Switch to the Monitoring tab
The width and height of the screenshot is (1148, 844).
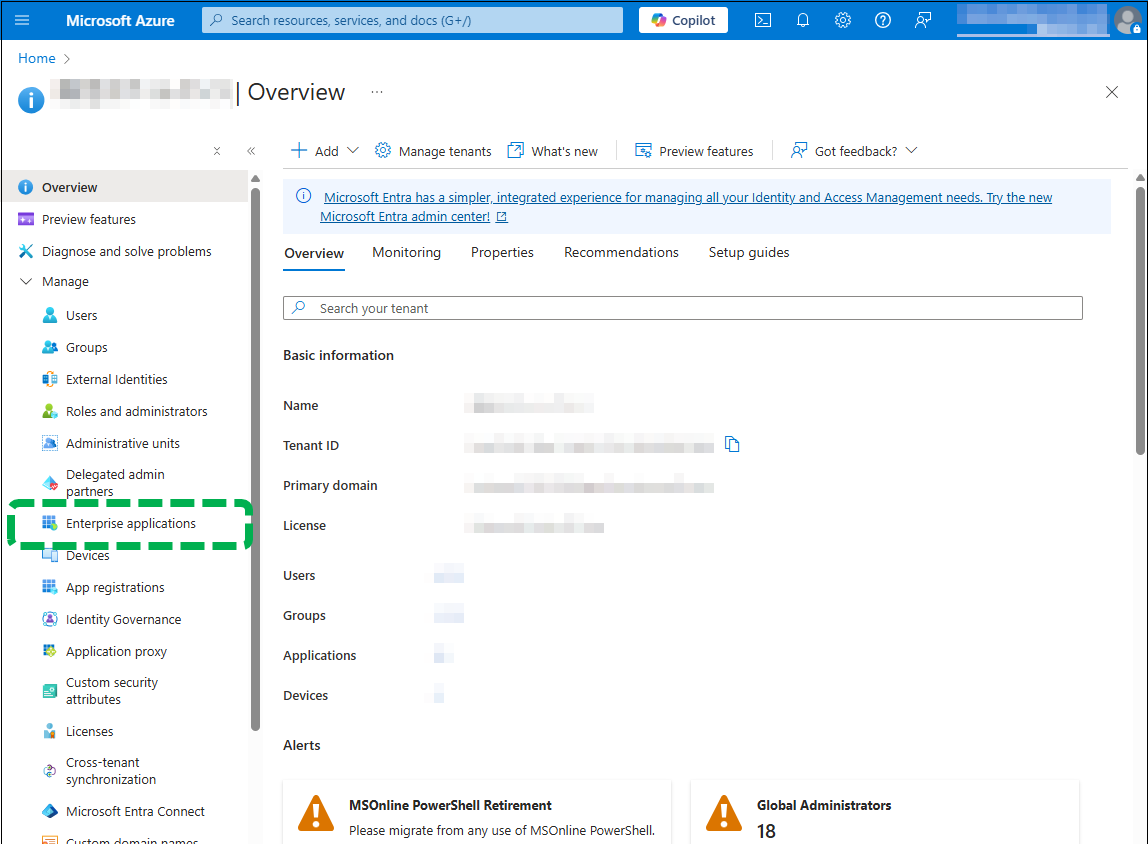click(406, 252)
